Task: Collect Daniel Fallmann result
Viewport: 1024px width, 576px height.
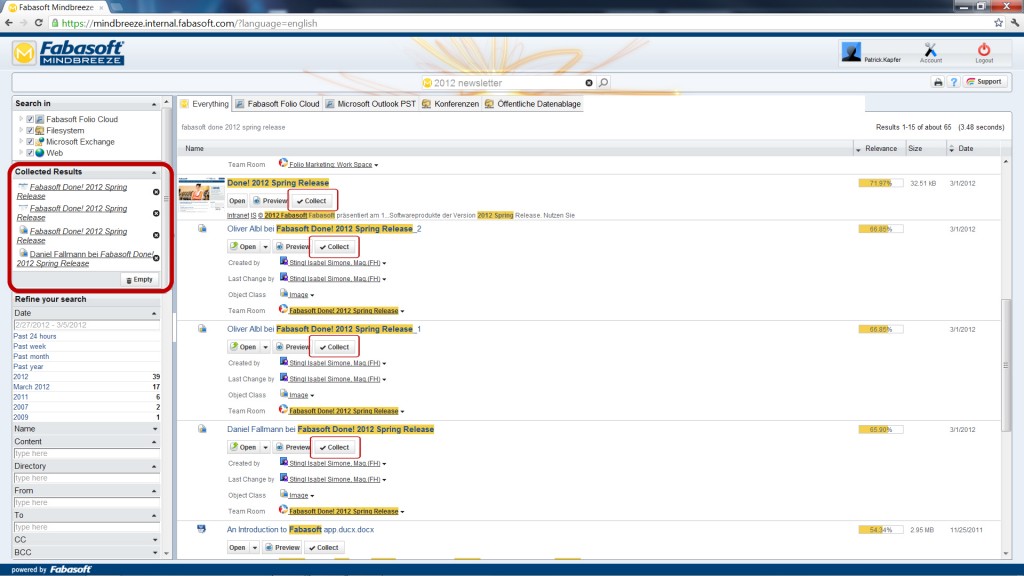Action: click(x=334, y=447)
